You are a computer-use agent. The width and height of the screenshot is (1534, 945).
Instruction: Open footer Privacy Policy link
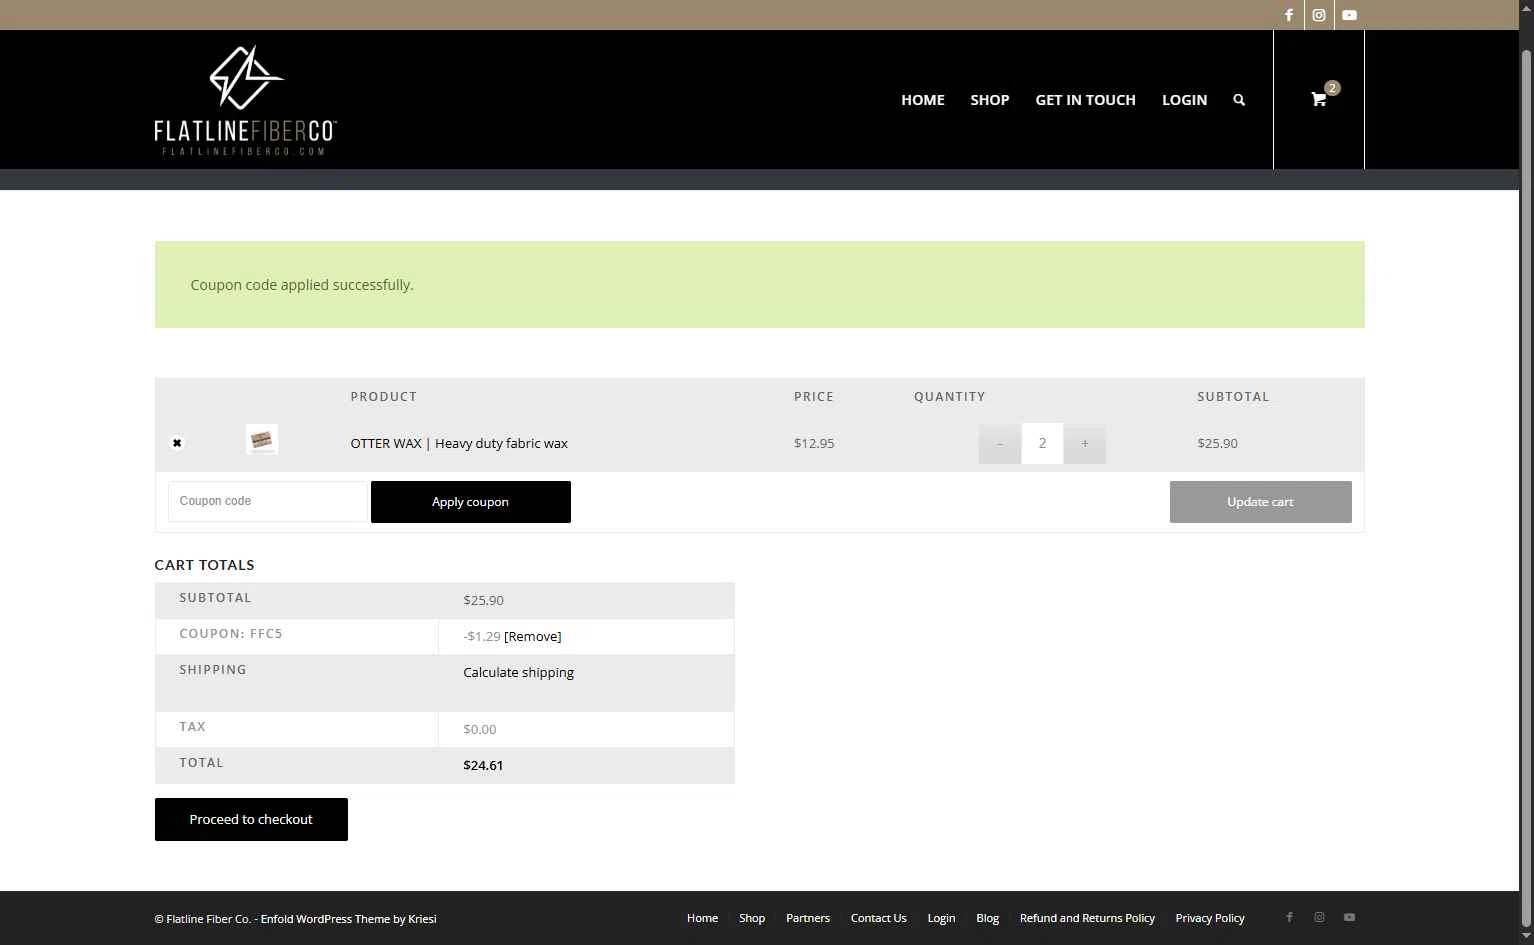tap(1210, 918)
